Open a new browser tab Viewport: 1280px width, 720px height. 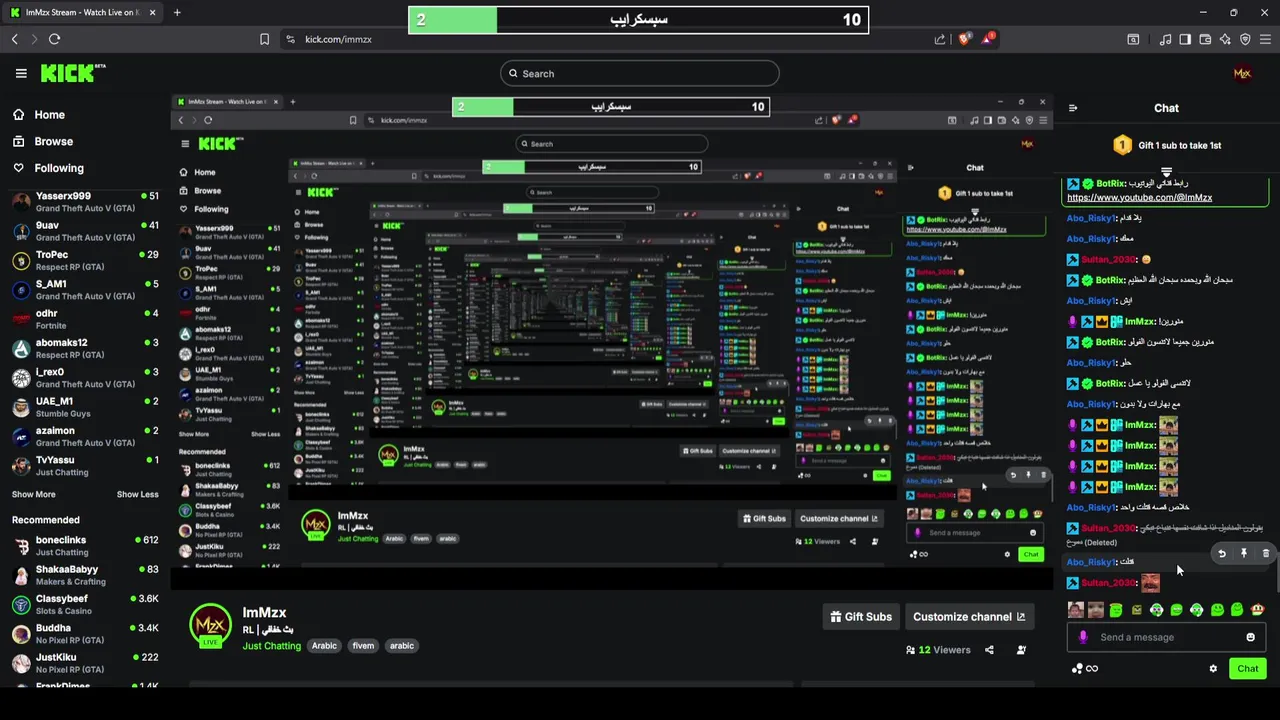point(177,12)
